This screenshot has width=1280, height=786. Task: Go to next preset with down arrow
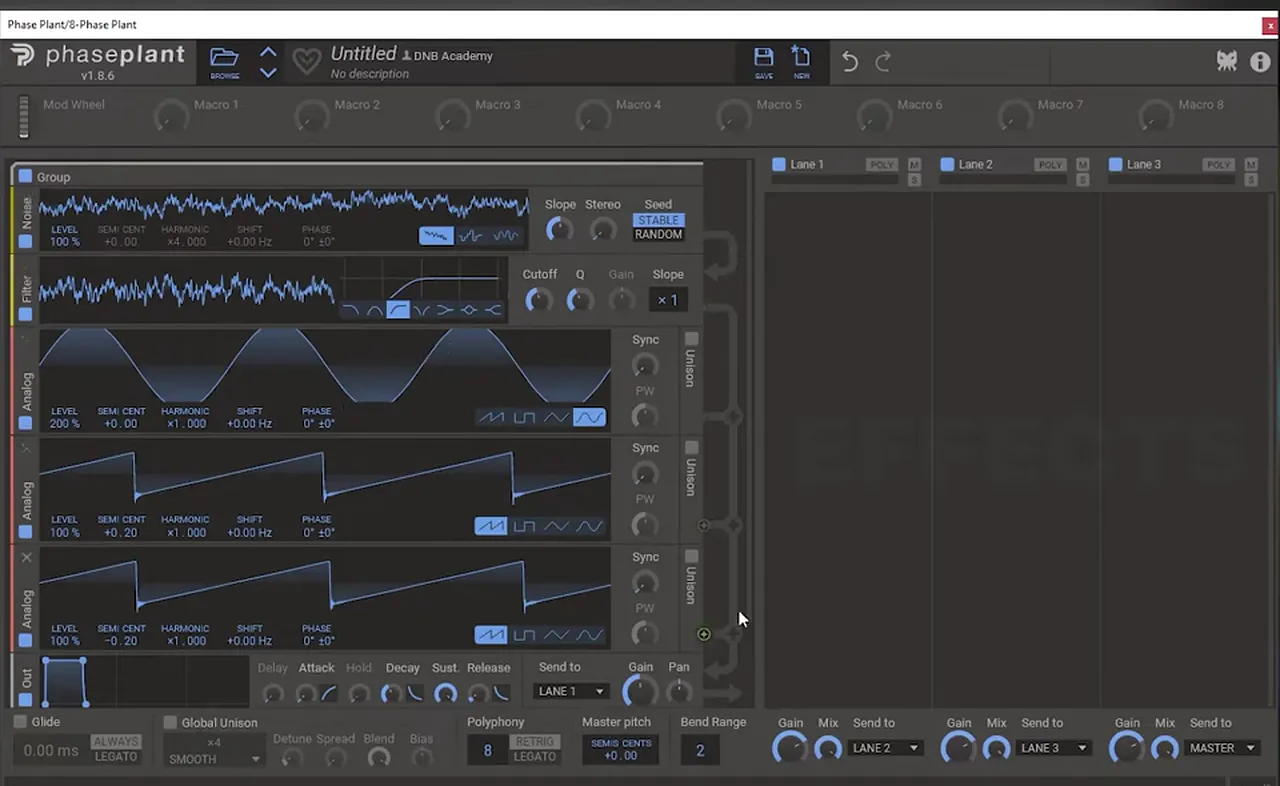tap(268, 72)
